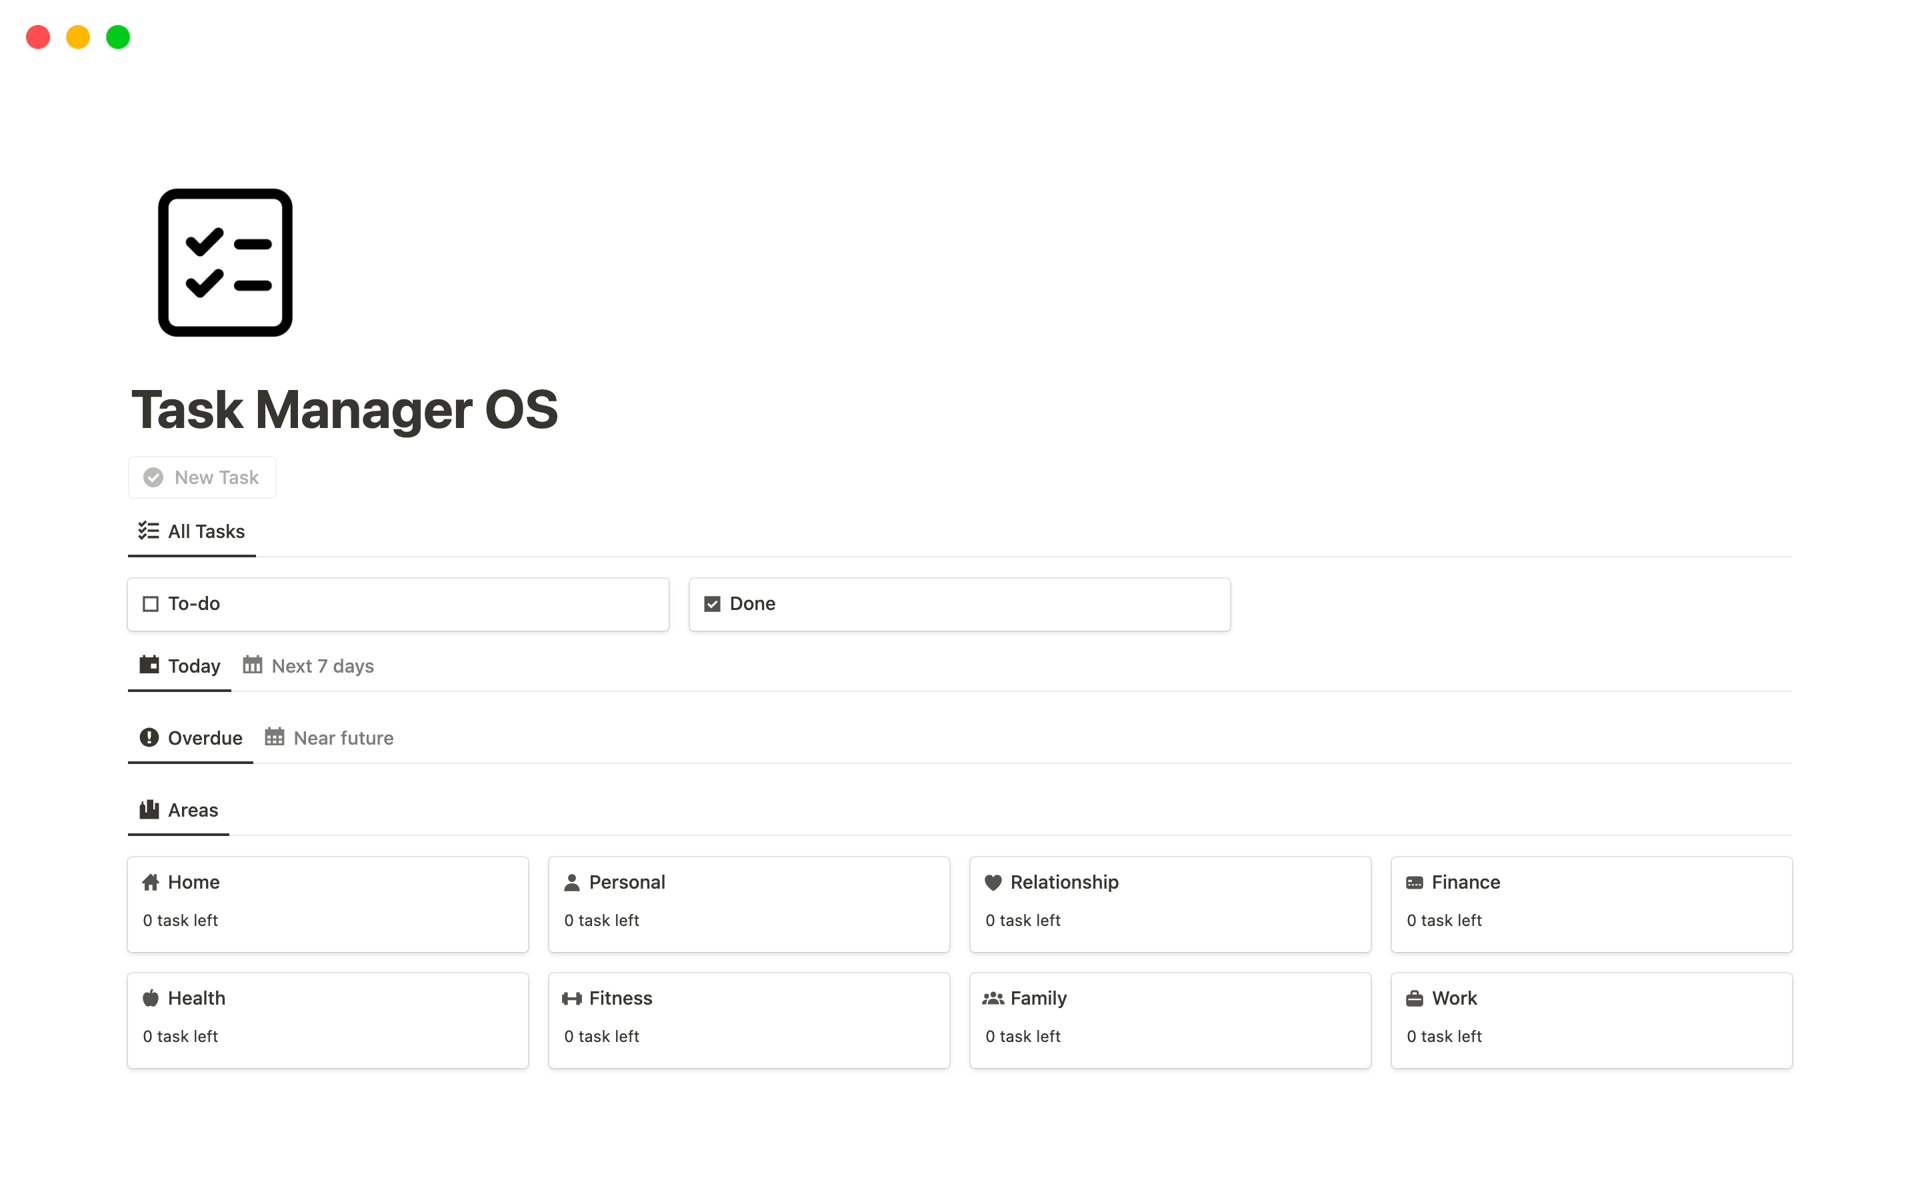
Task: Switch to the Next 7 days tab
Action: pyautogui.click(x=322, y=665)
